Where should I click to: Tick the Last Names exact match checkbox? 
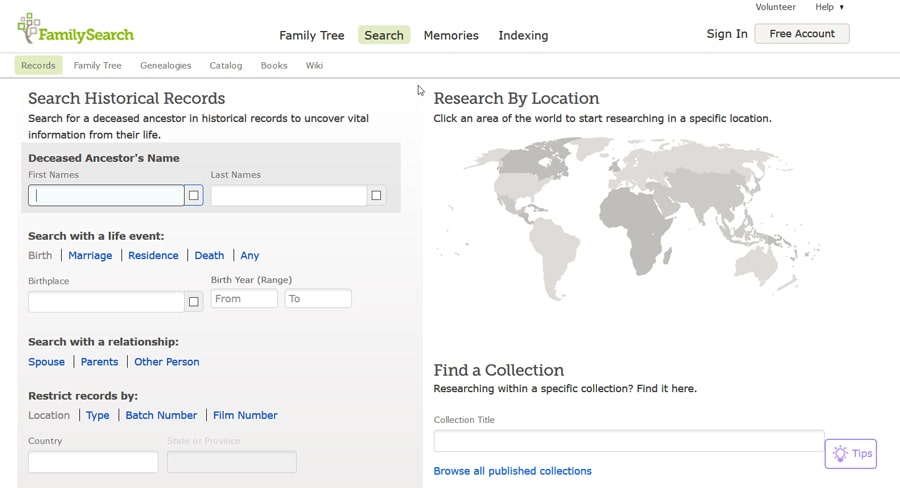376,195
